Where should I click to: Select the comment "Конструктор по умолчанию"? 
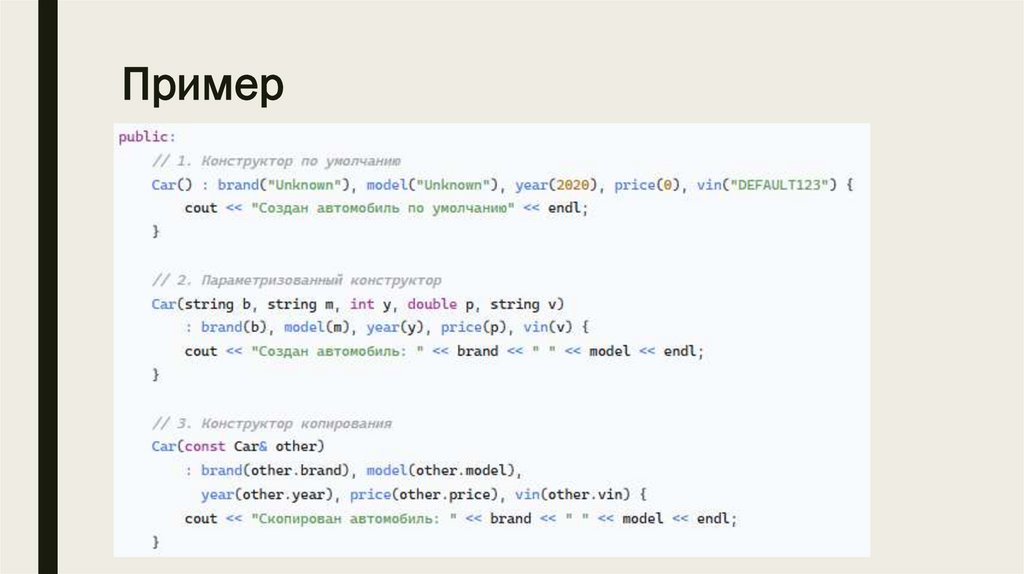(x=301, y=160)
